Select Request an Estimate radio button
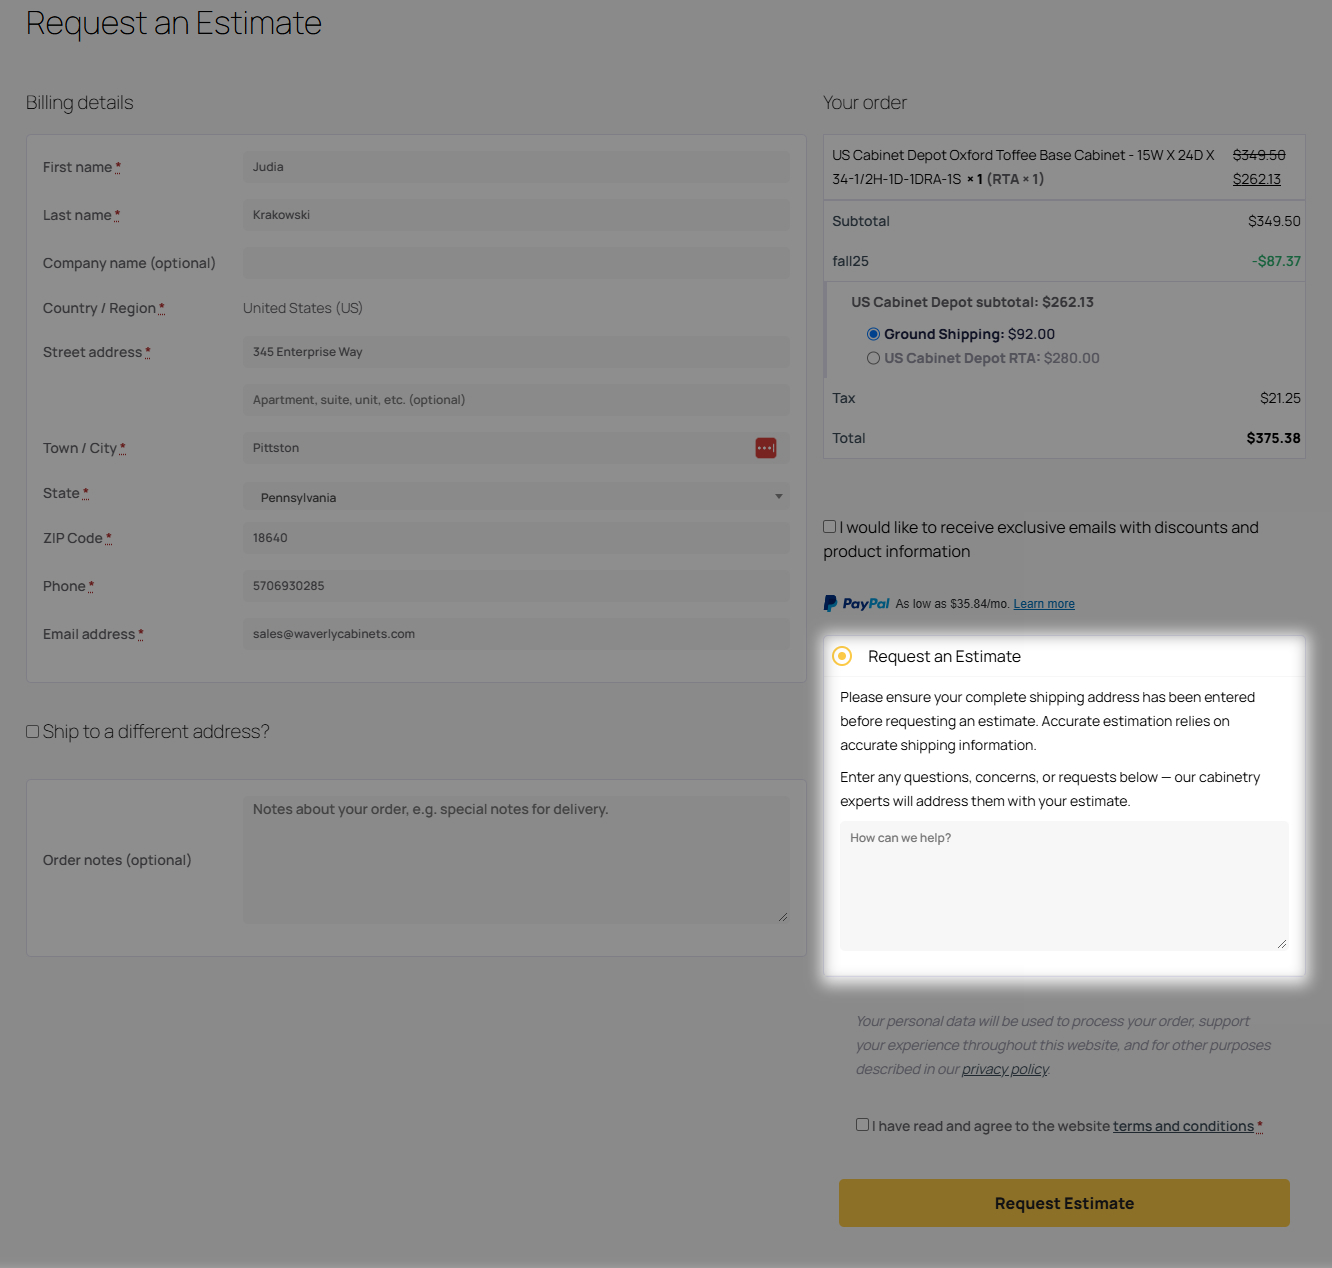1332x1268 pixels. coord(842,656)
